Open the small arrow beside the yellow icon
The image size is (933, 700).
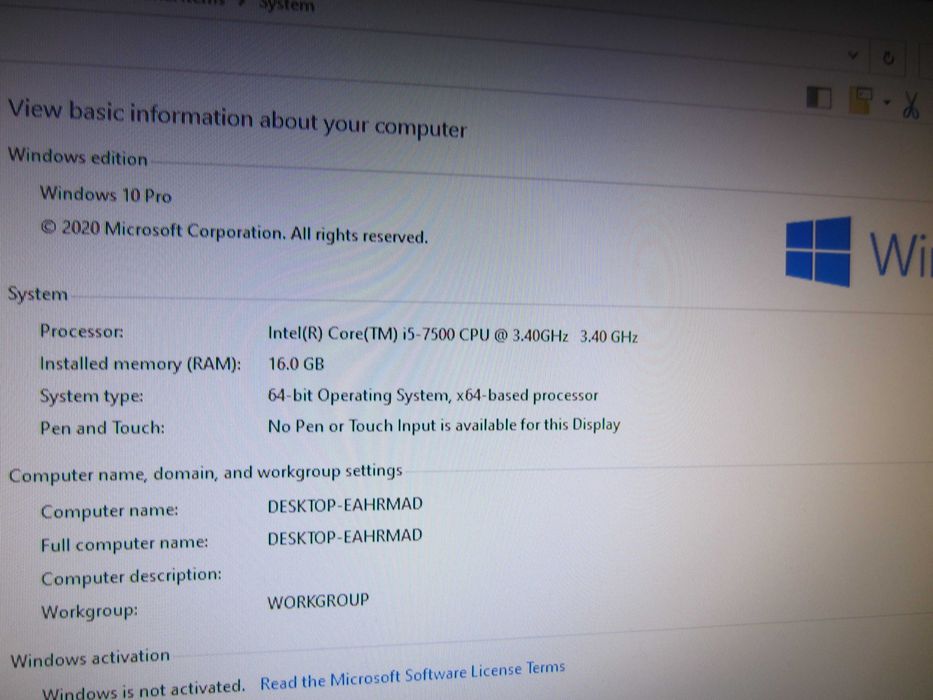[887, 102]
